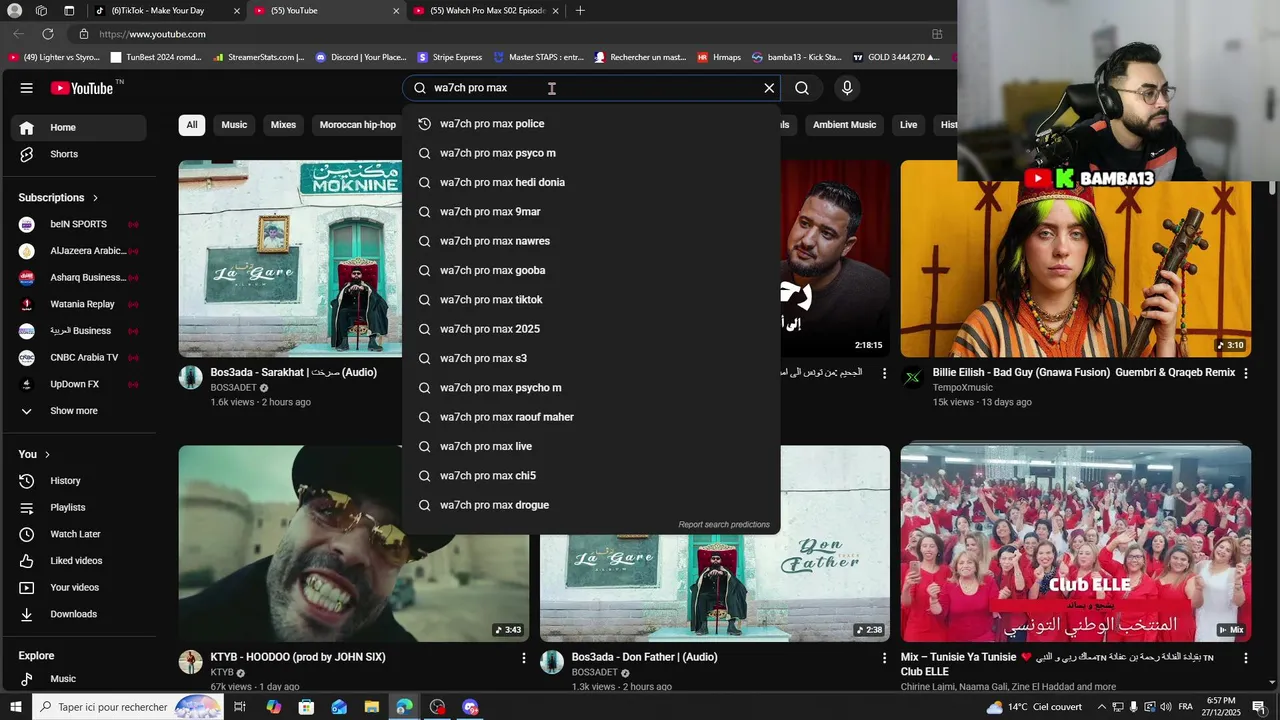1280x720 pixels.
Task: Choose suggestion wa7ch pro max gooba
Action: coord(591,270)
